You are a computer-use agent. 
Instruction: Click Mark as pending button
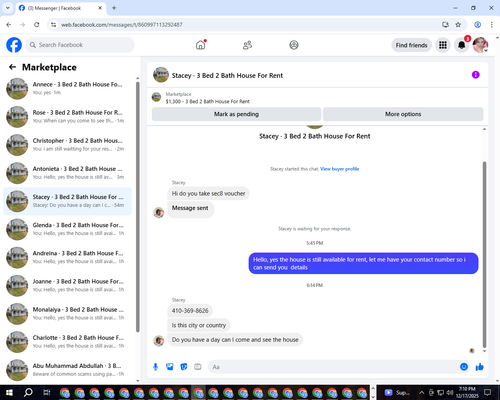(x=236, y=114)
